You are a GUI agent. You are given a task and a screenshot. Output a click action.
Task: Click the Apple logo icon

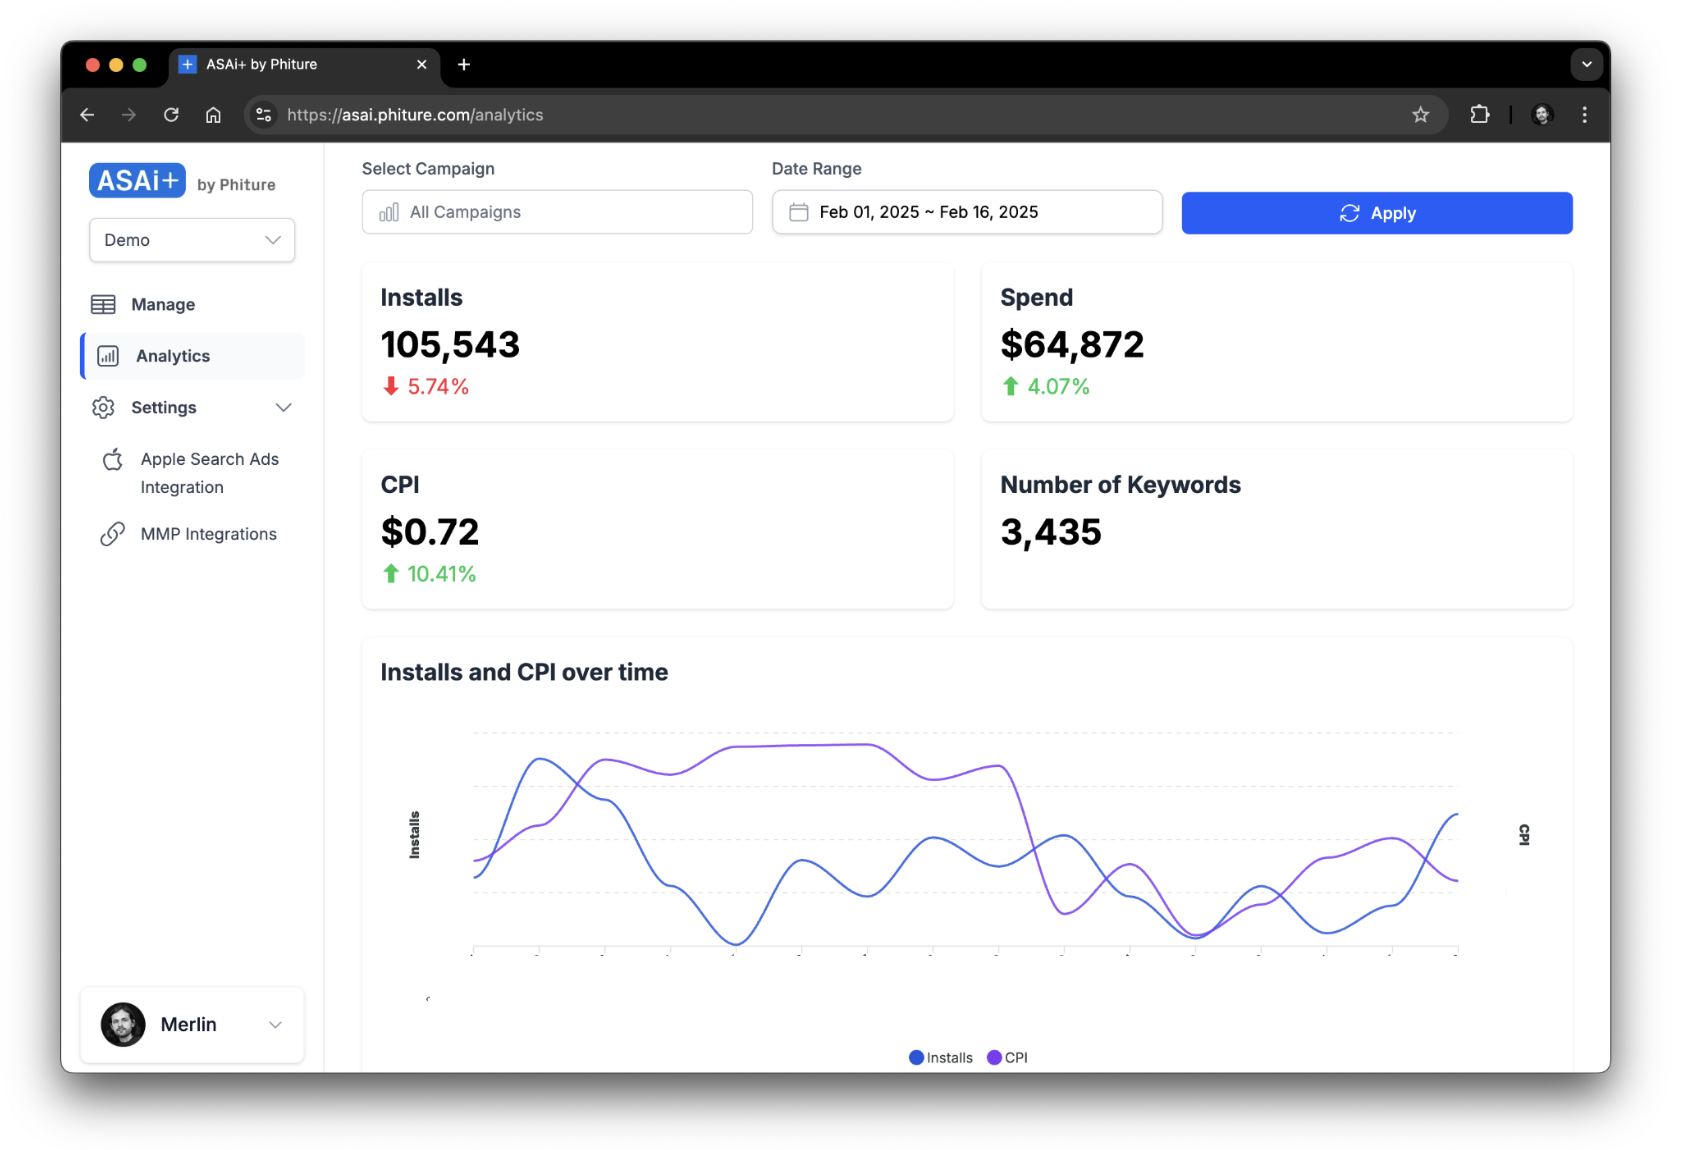click(x=113, y=460)
